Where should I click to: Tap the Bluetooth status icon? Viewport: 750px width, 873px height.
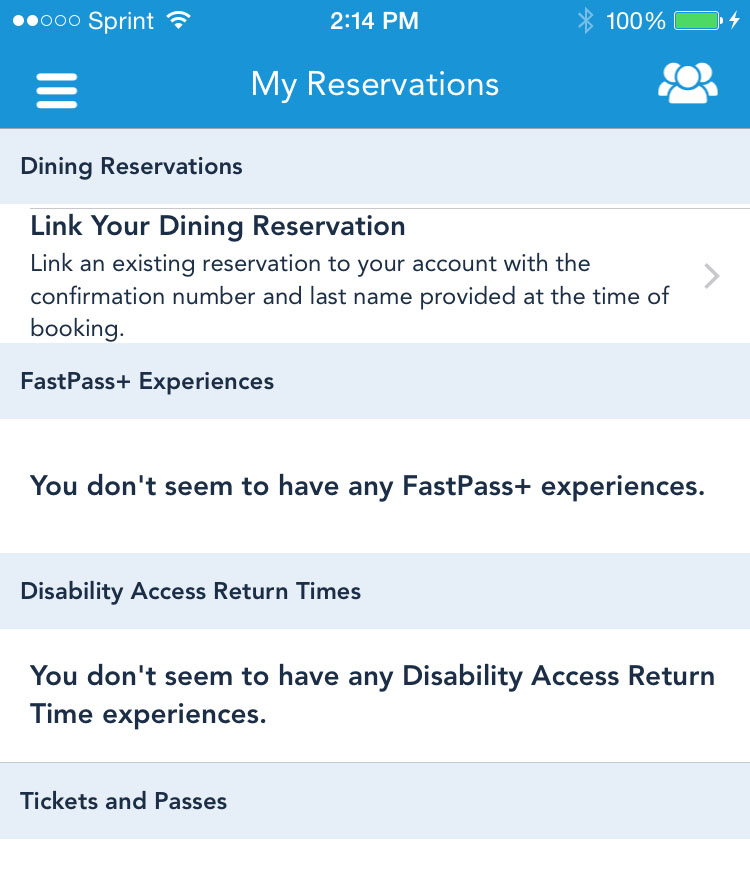[585, 20]
